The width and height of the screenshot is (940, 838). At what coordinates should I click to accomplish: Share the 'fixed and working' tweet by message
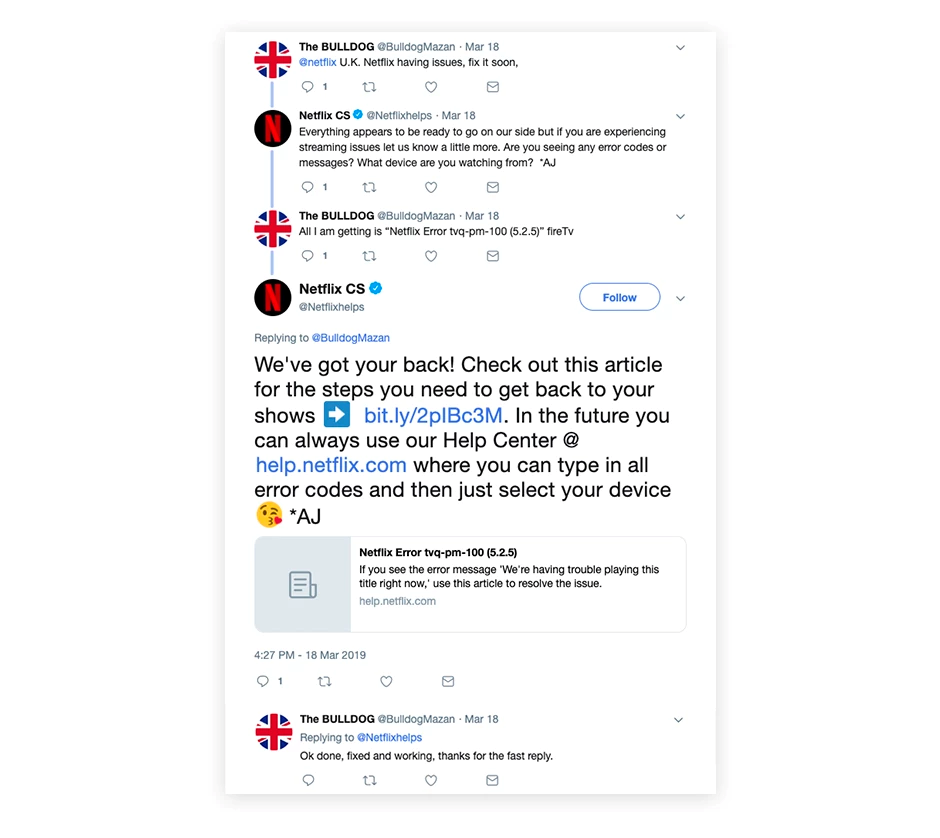pyautogui.click(x=492, y=780)
